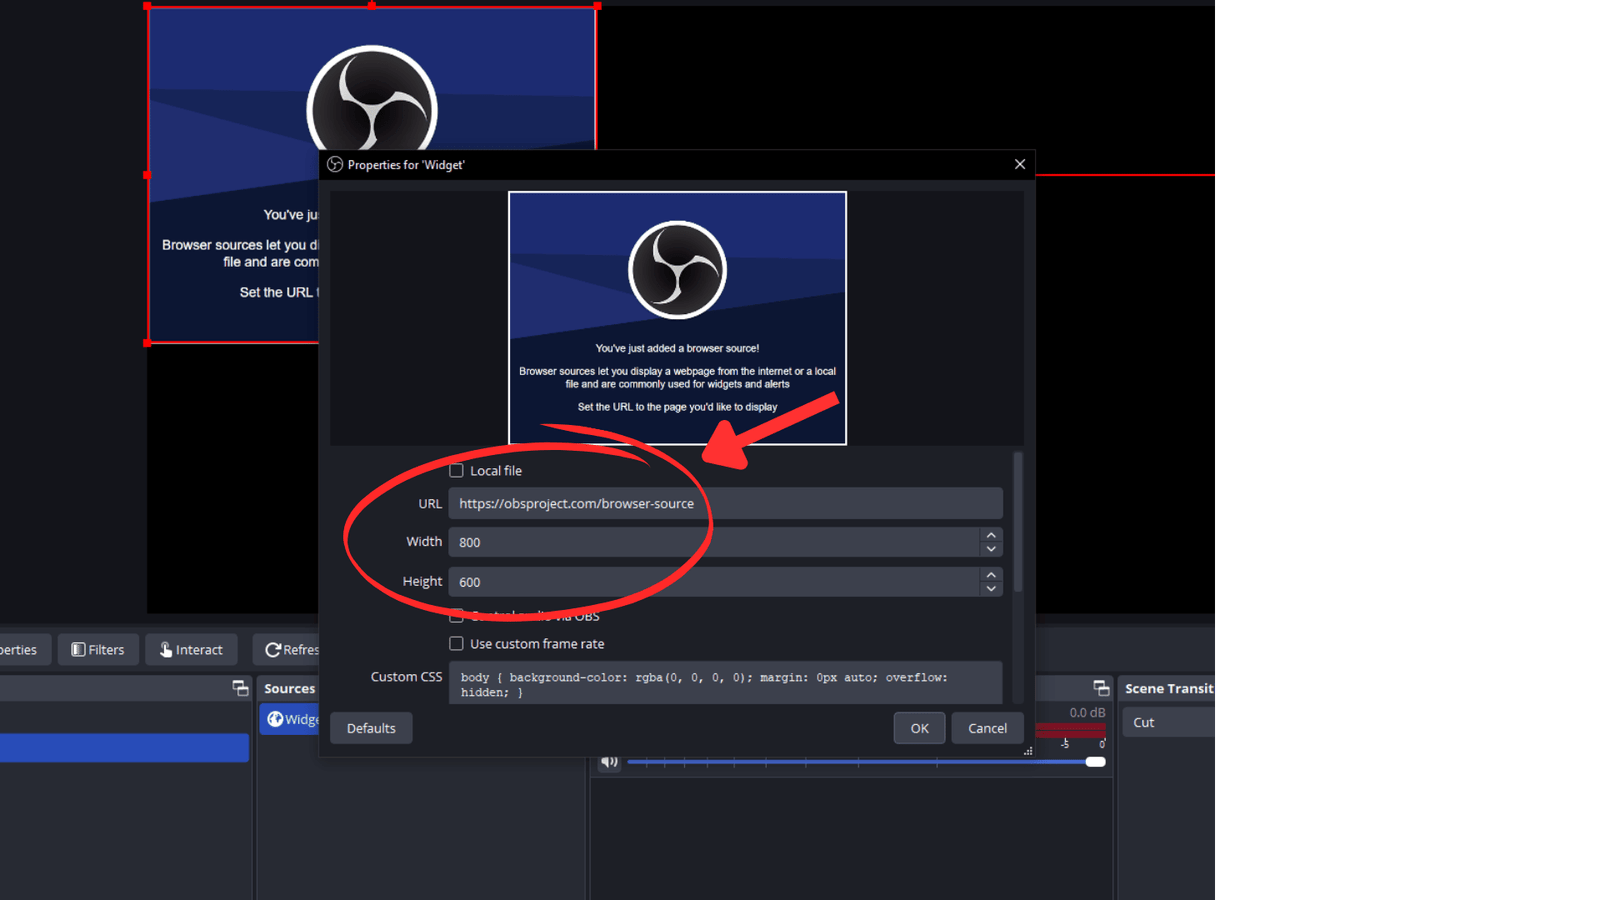The height and width of the screenshot is (900, 1600).
Task: Refresh the browser source
Action: [287, 650]
